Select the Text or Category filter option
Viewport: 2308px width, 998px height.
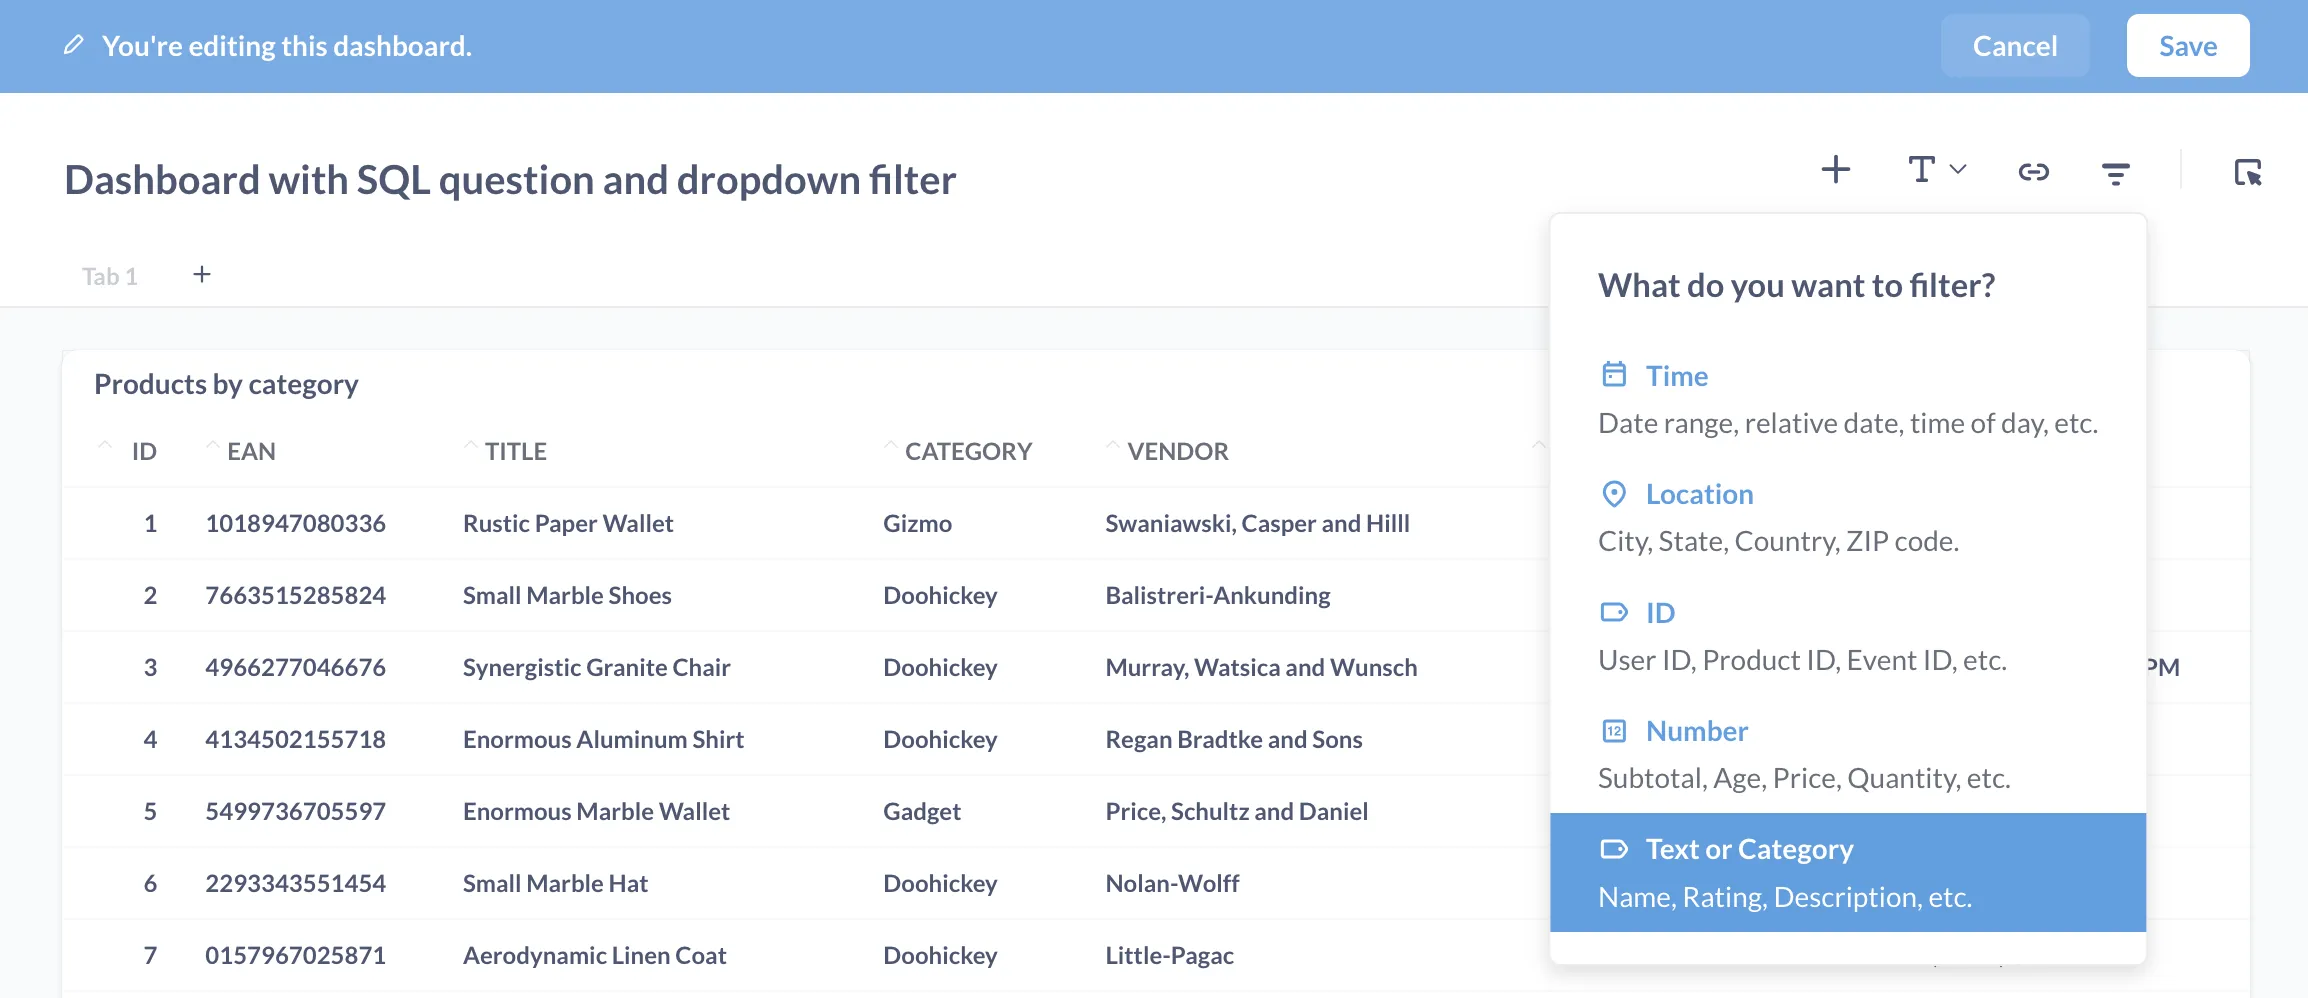tap(1748, 848)
